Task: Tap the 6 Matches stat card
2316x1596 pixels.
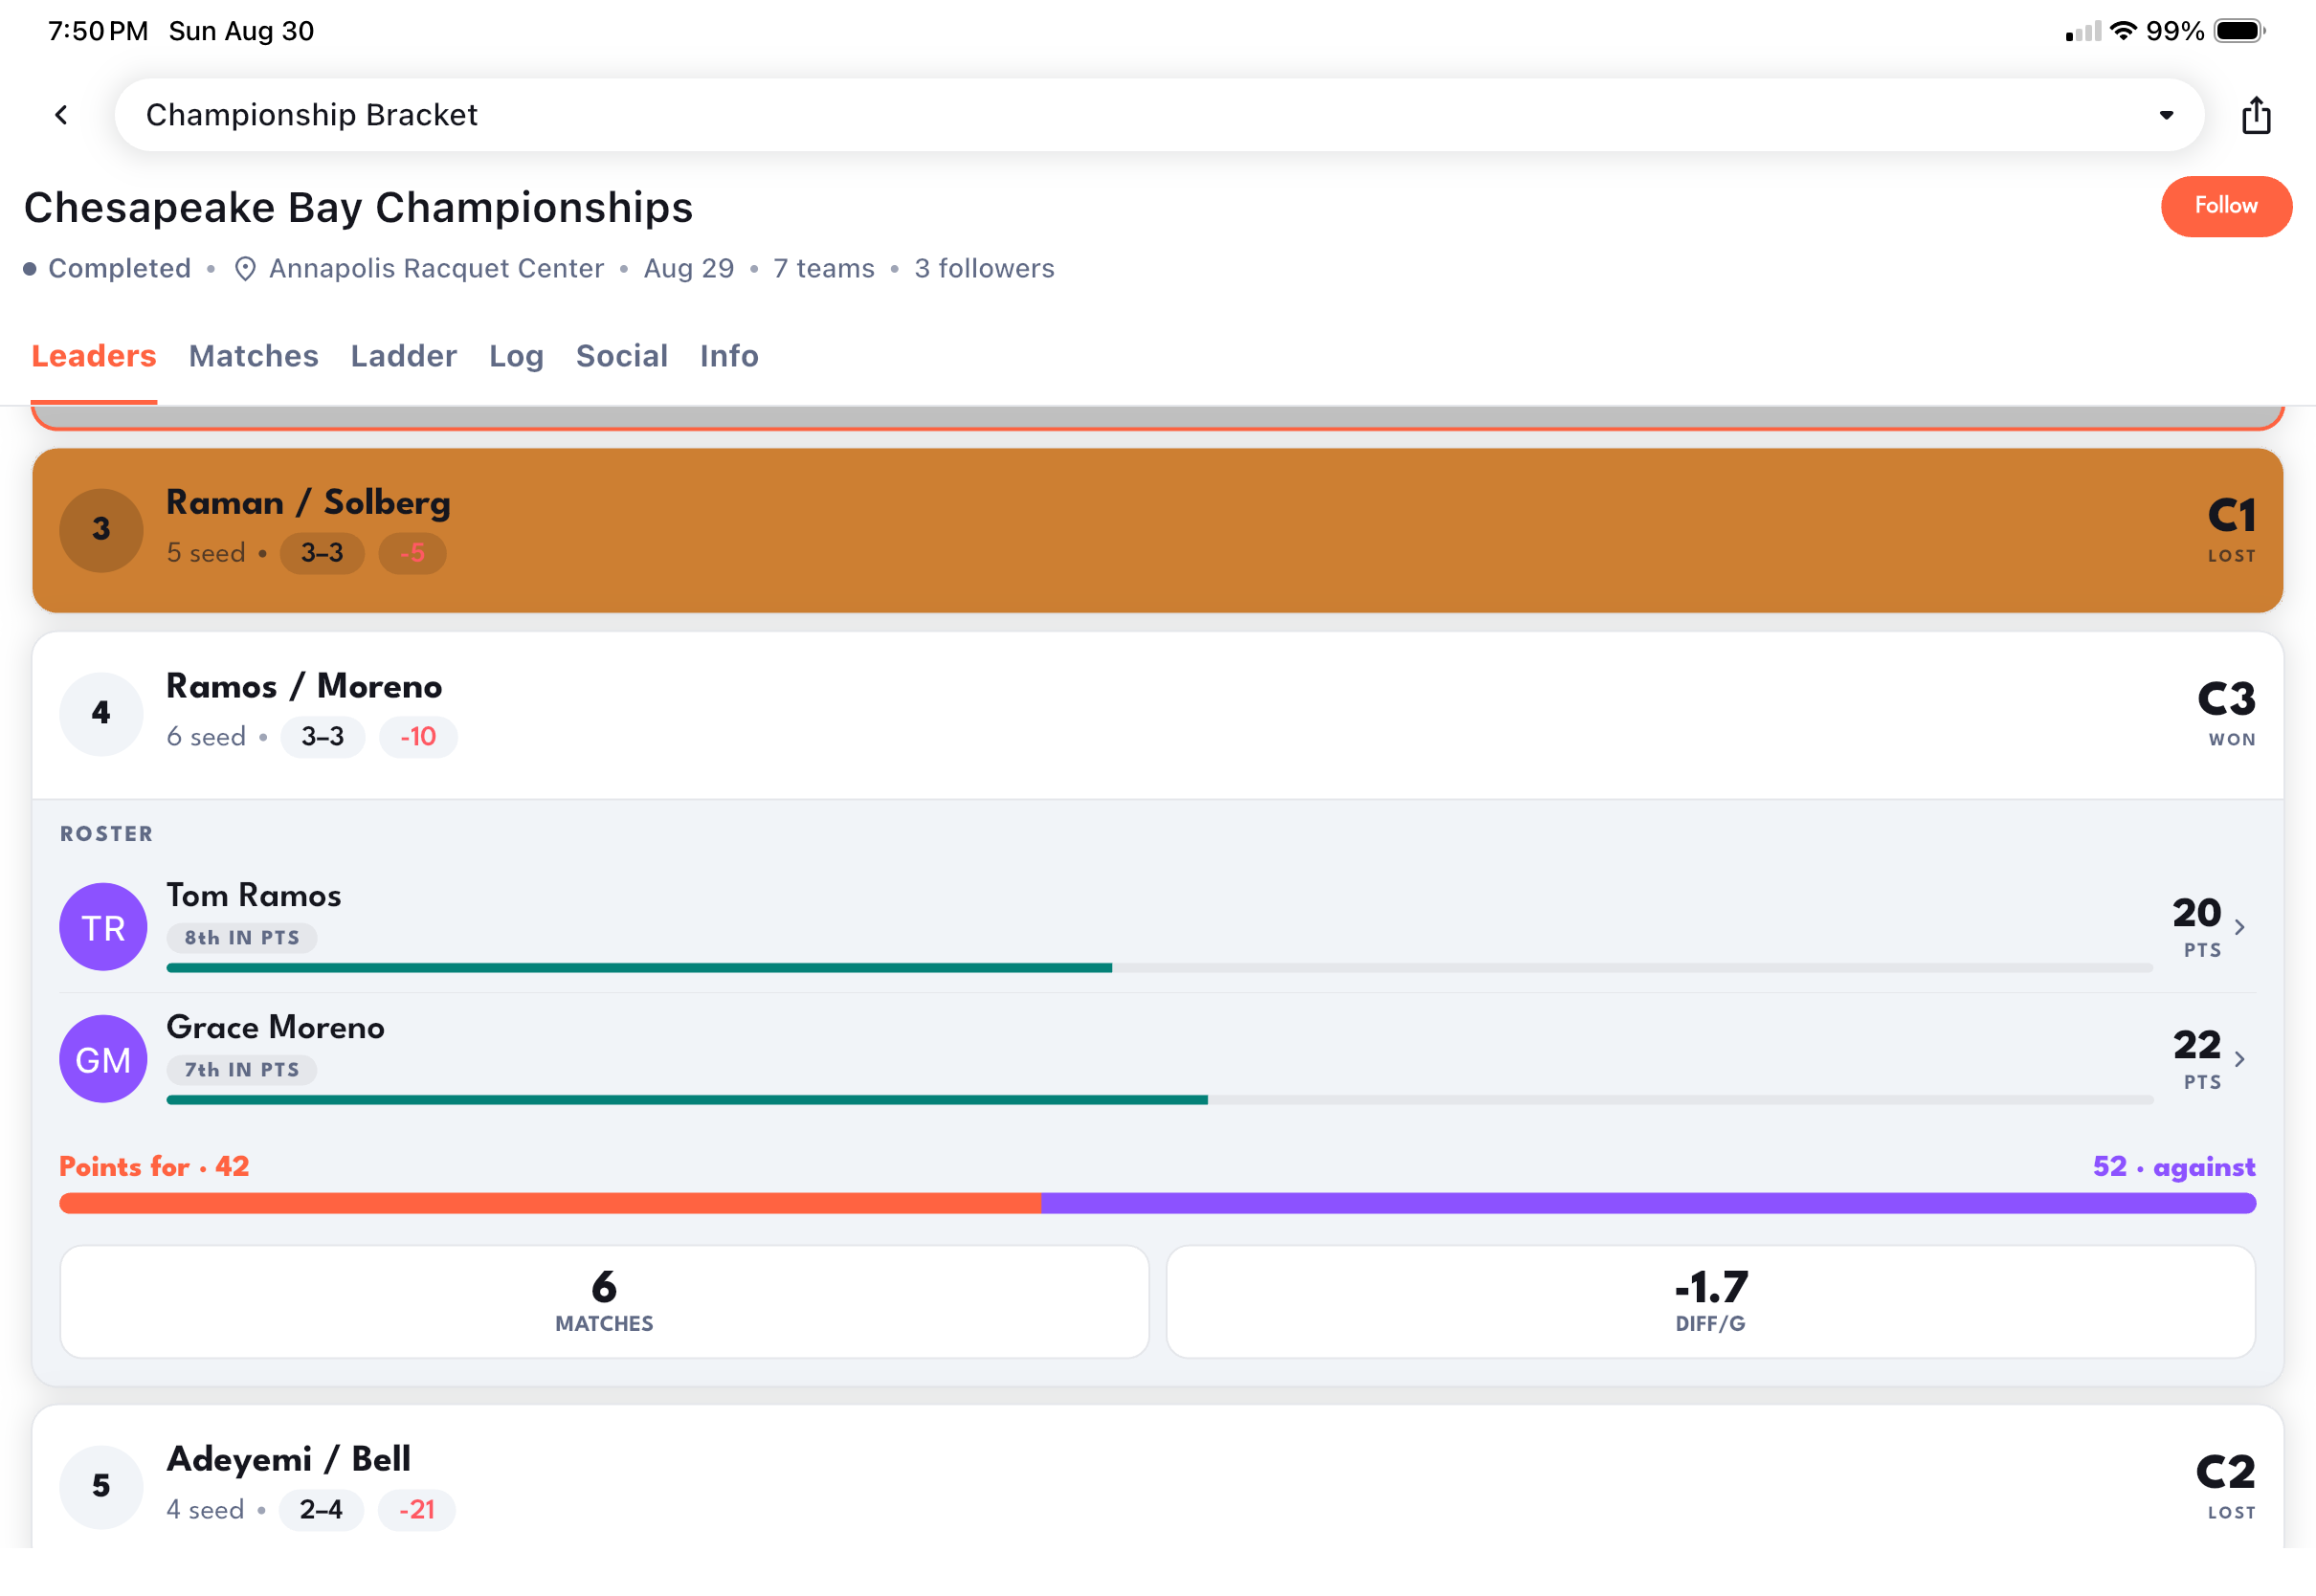Action: [604, 1302]
